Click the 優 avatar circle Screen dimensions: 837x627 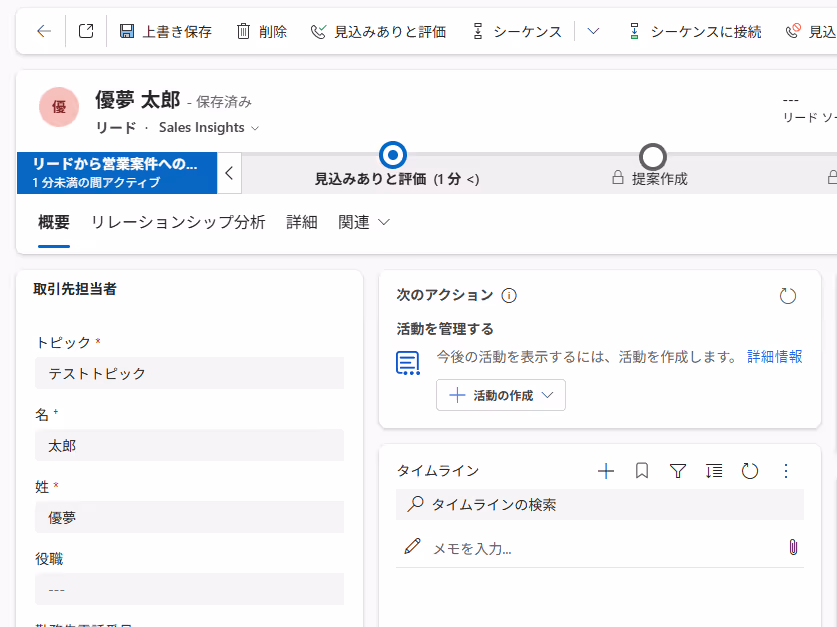pyautogui.click(x=59, y=107)
